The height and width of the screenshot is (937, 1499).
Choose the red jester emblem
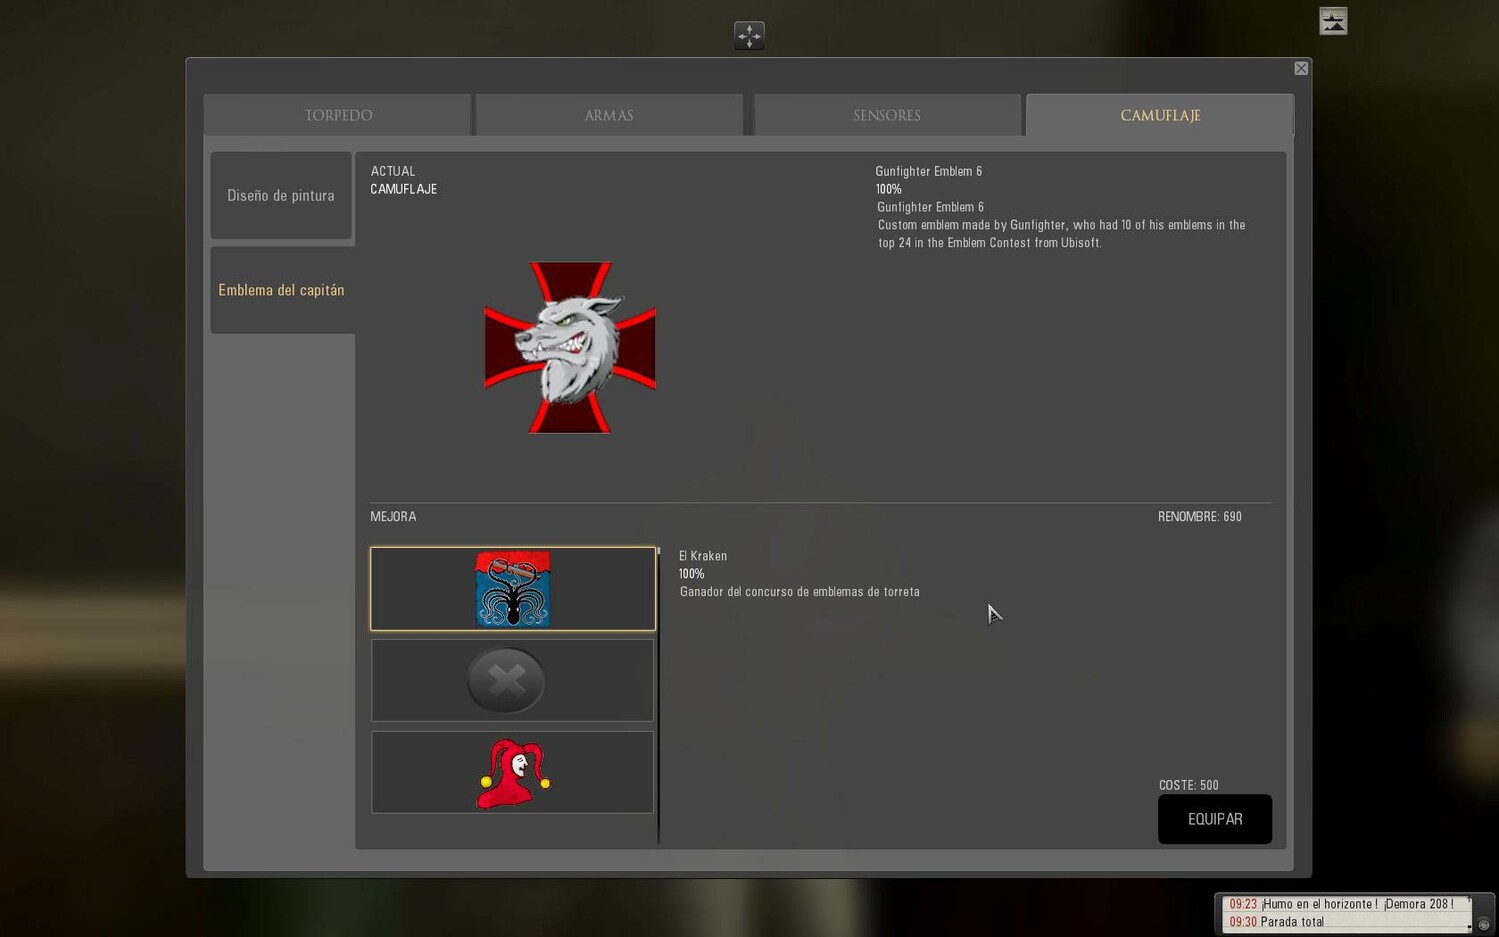(x=513, y=773)
